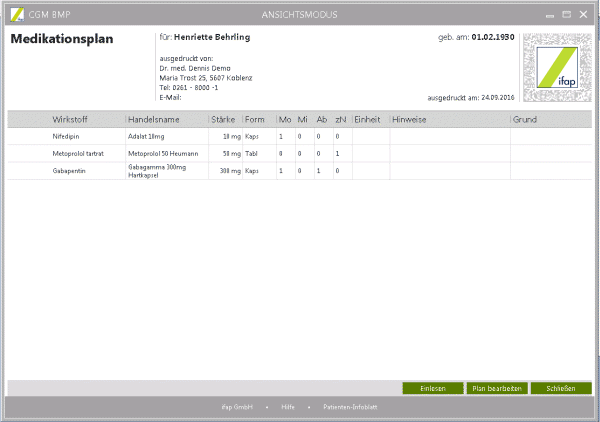Open editing via Plan bearbeiten button
This screenshot has width=600, height=422.
point(496,388)
